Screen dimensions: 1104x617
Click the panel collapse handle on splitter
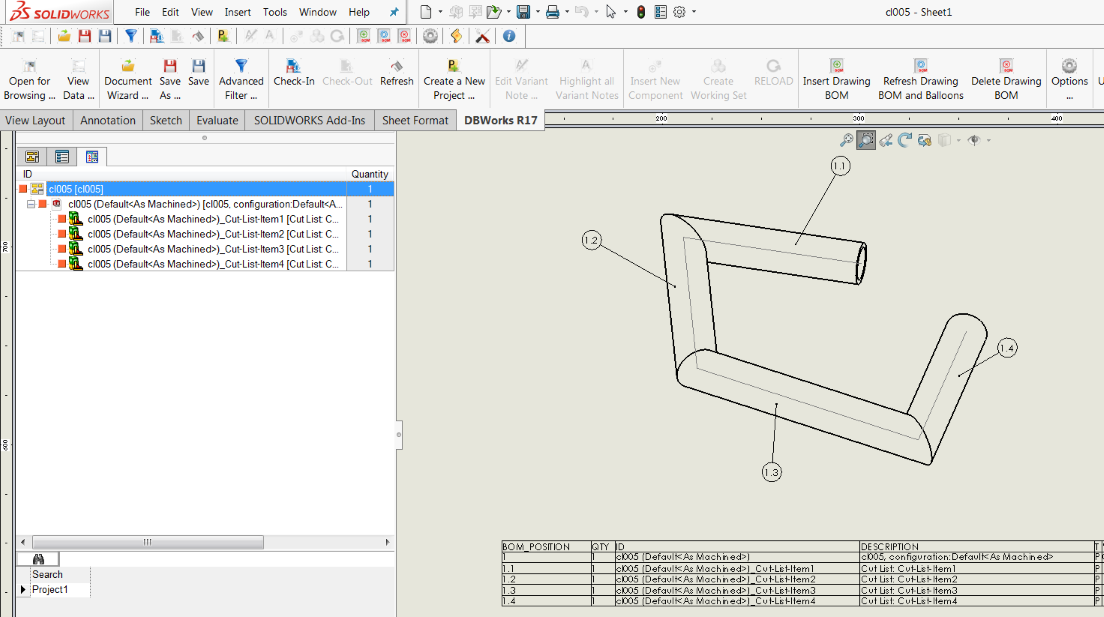click(x=399, y=435)
